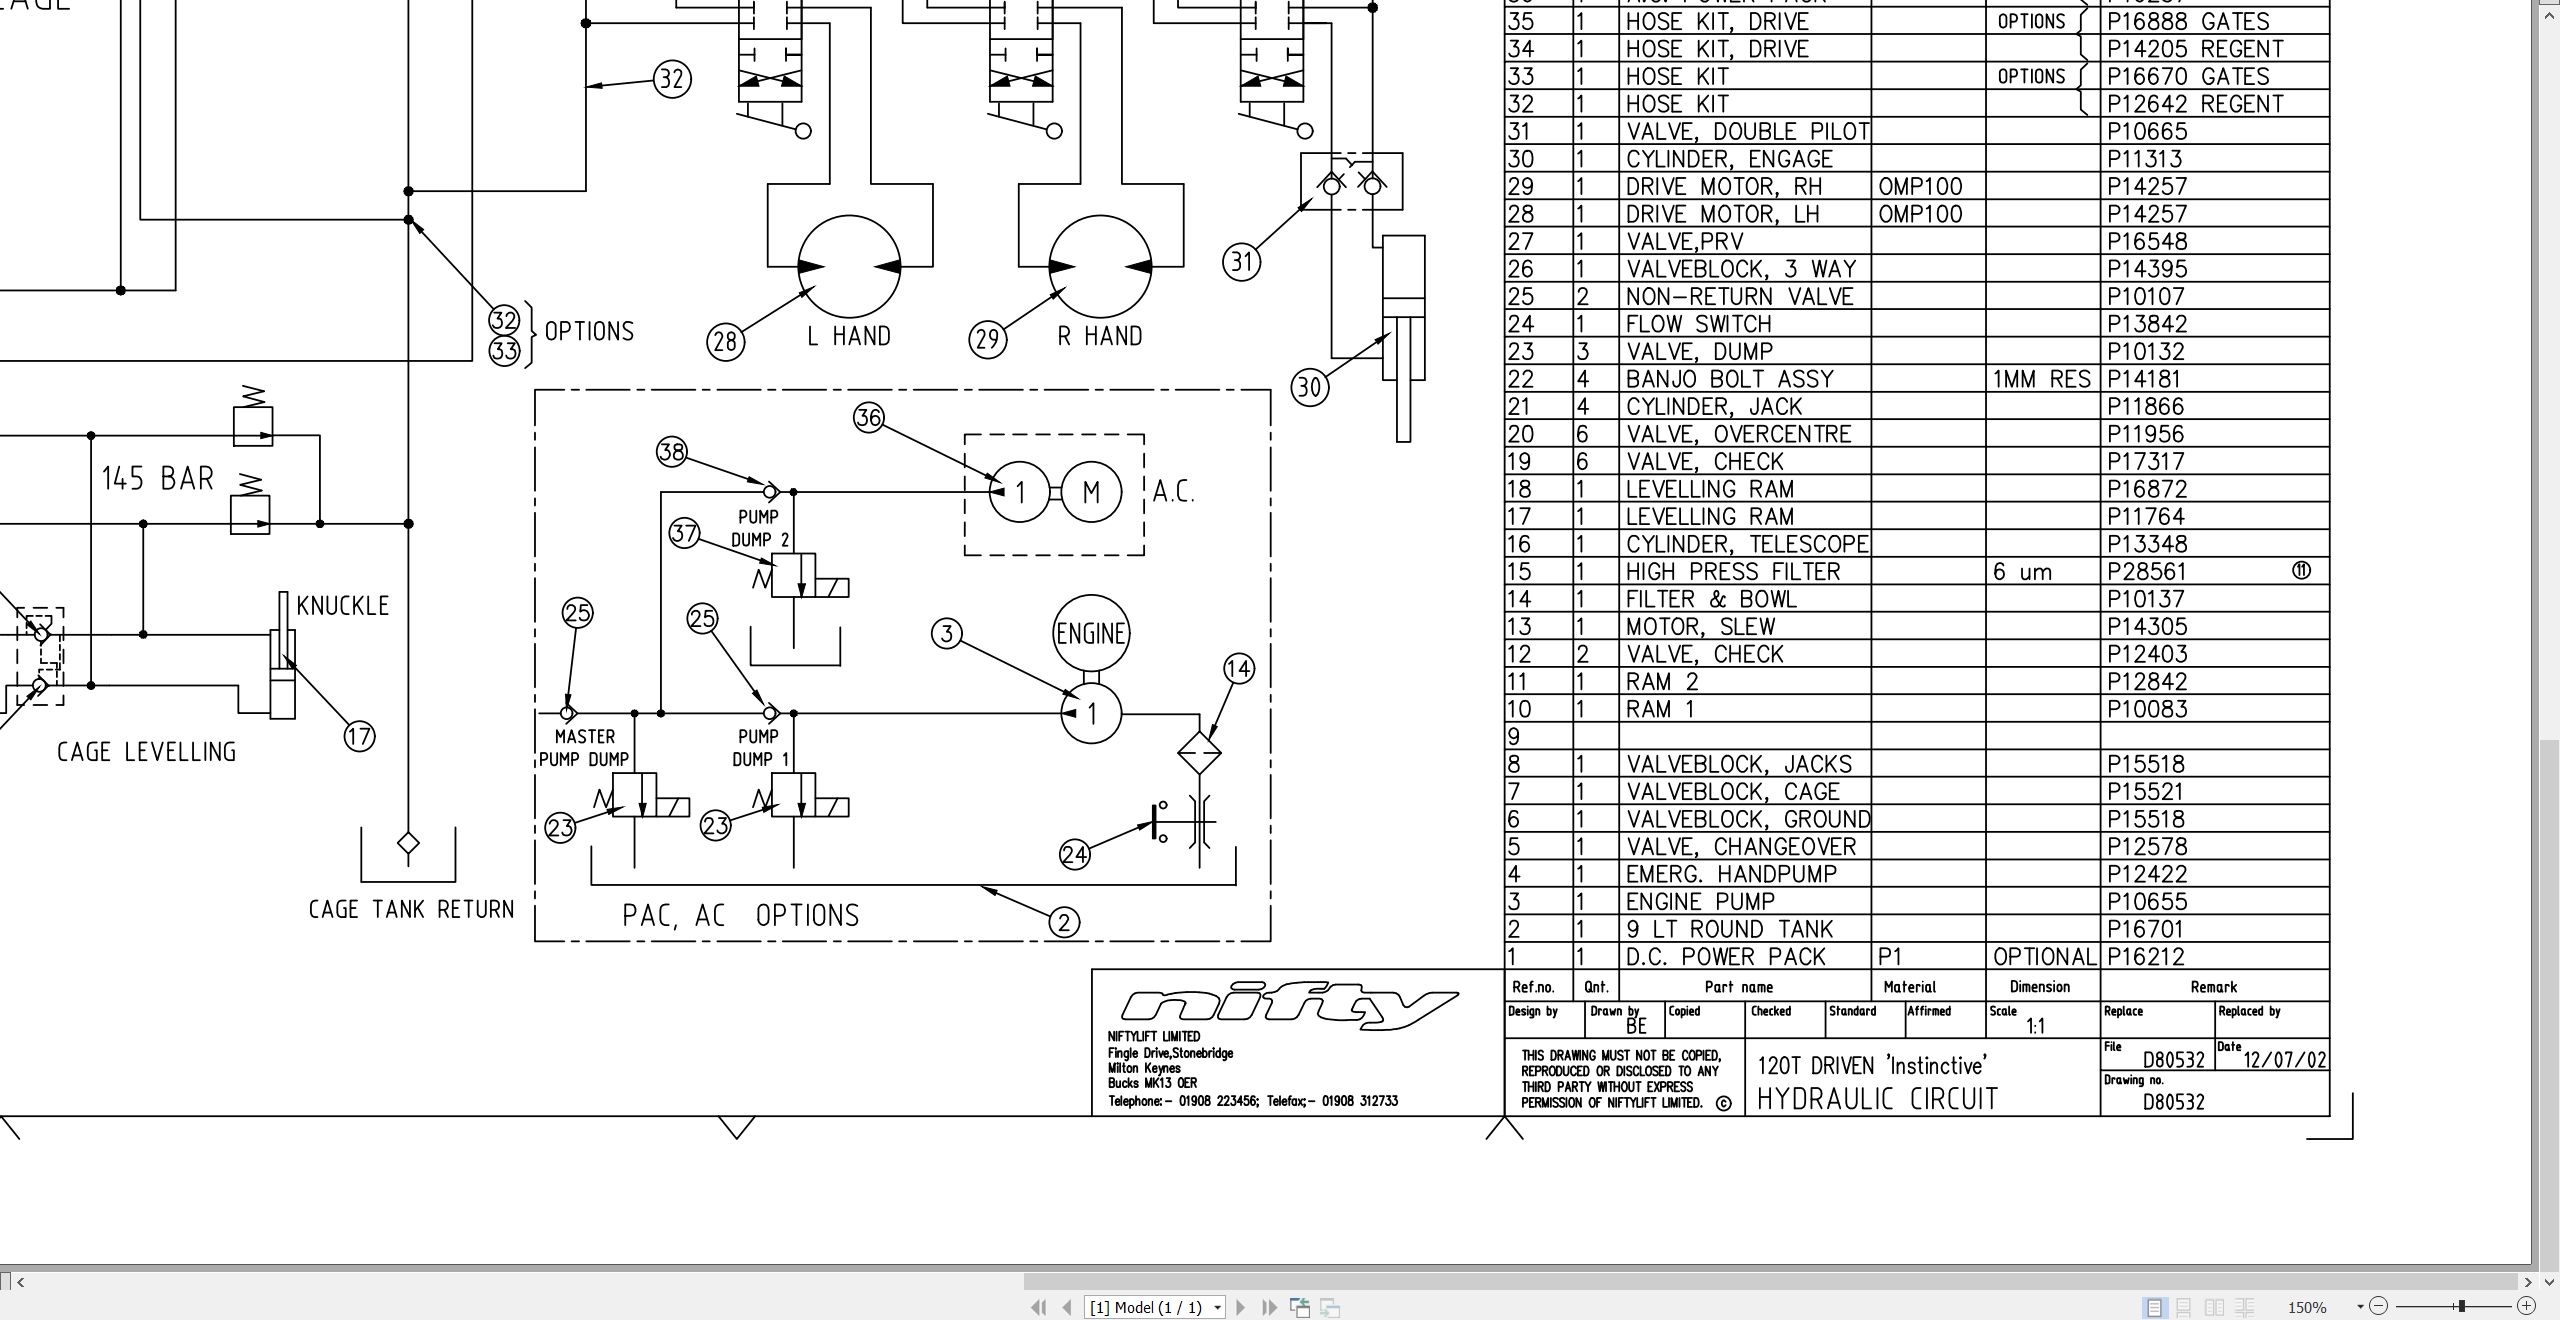
Task: Click balloon 36 in the diagram
Action: click(868, 417)
